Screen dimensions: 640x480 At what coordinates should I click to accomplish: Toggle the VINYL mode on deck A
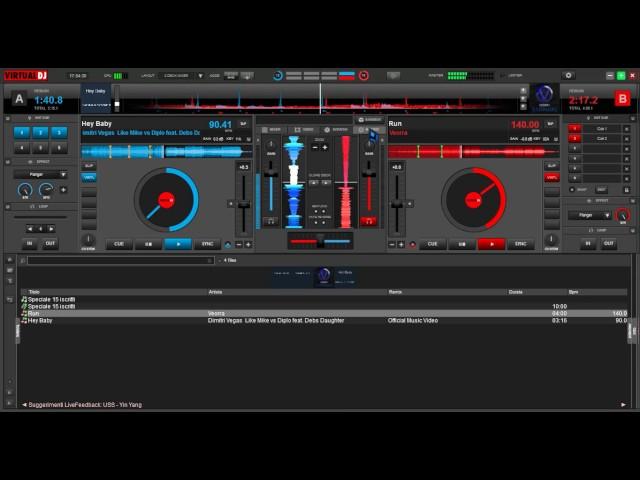[89, 178]
